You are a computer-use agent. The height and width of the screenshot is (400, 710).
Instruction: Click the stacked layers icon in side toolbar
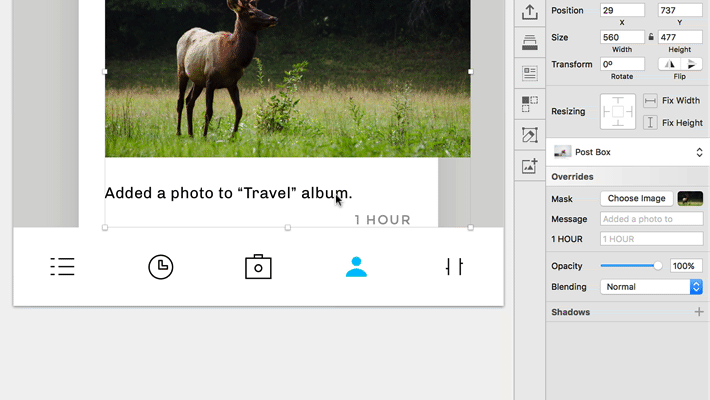click(530, 42)
